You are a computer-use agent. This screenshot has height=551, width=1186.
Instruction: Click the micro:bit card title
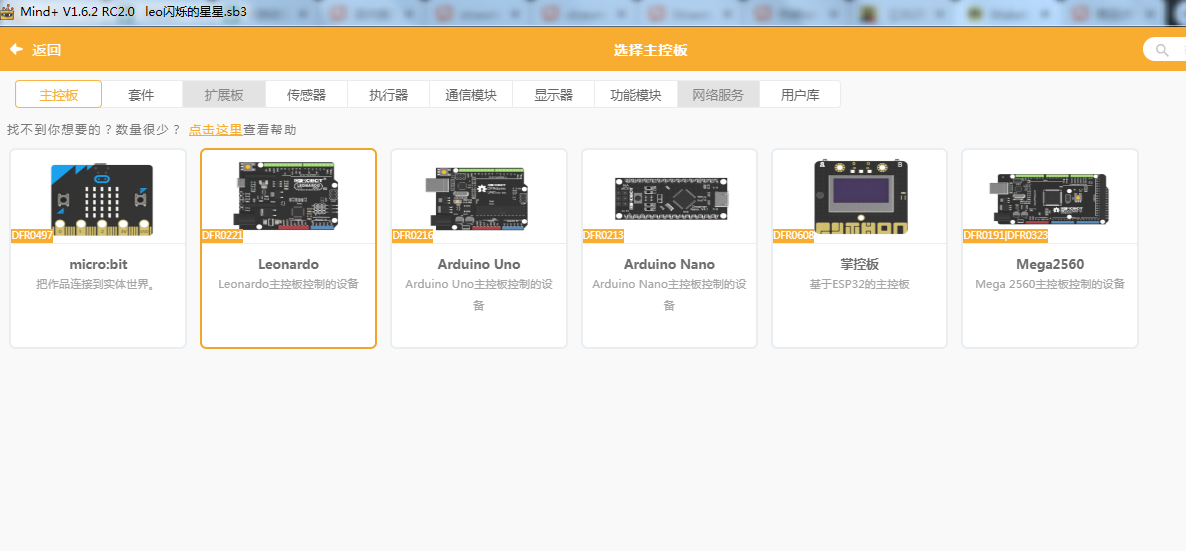98,265
